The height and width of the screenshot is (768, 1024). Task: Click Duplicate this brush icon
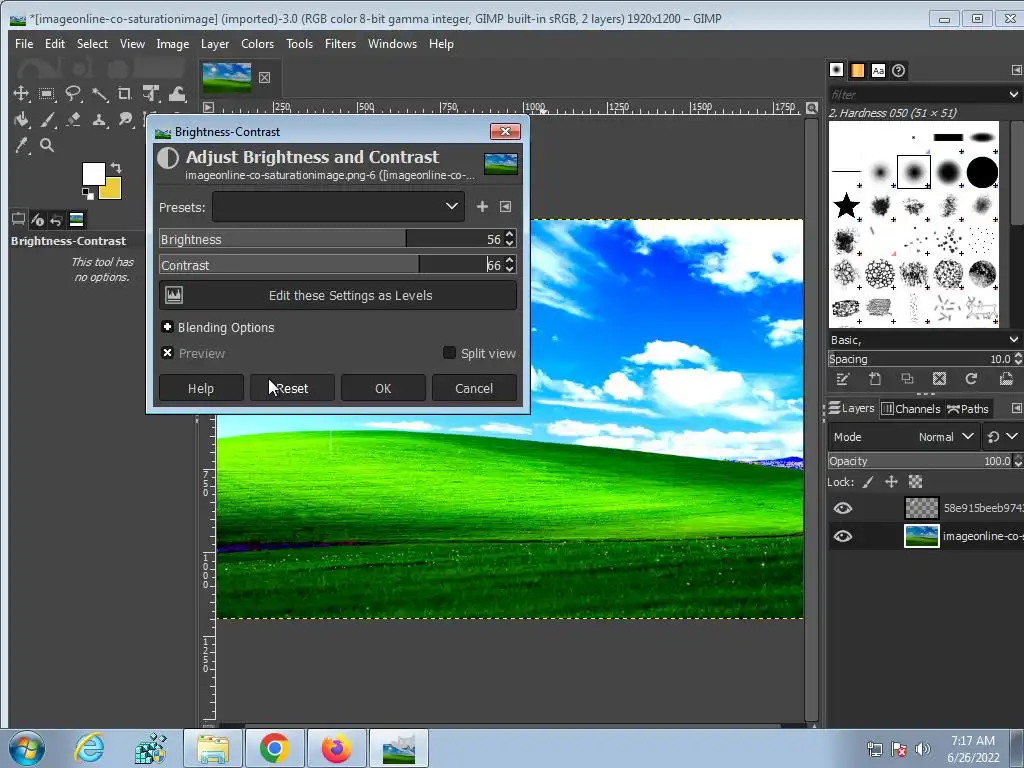pos(907,379)
